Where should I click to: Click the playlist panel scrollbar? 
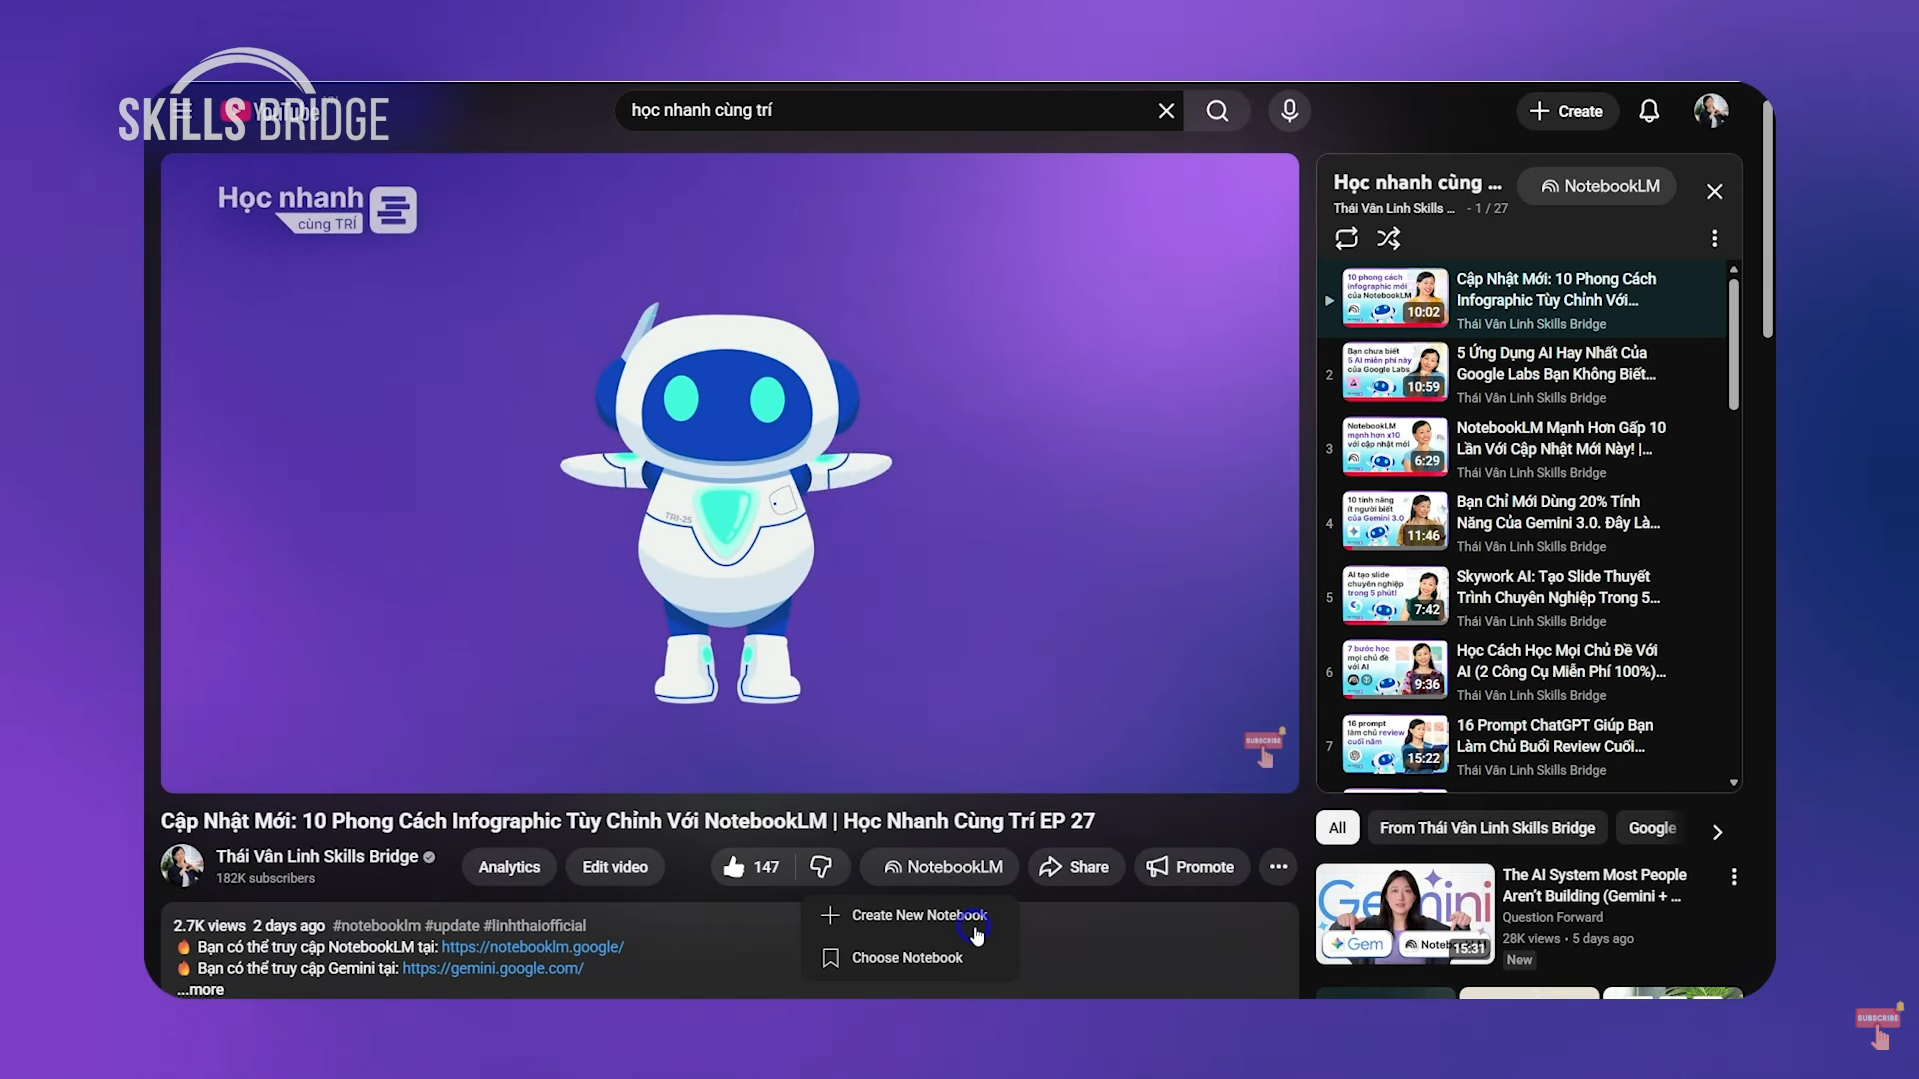click(1733, 345)
